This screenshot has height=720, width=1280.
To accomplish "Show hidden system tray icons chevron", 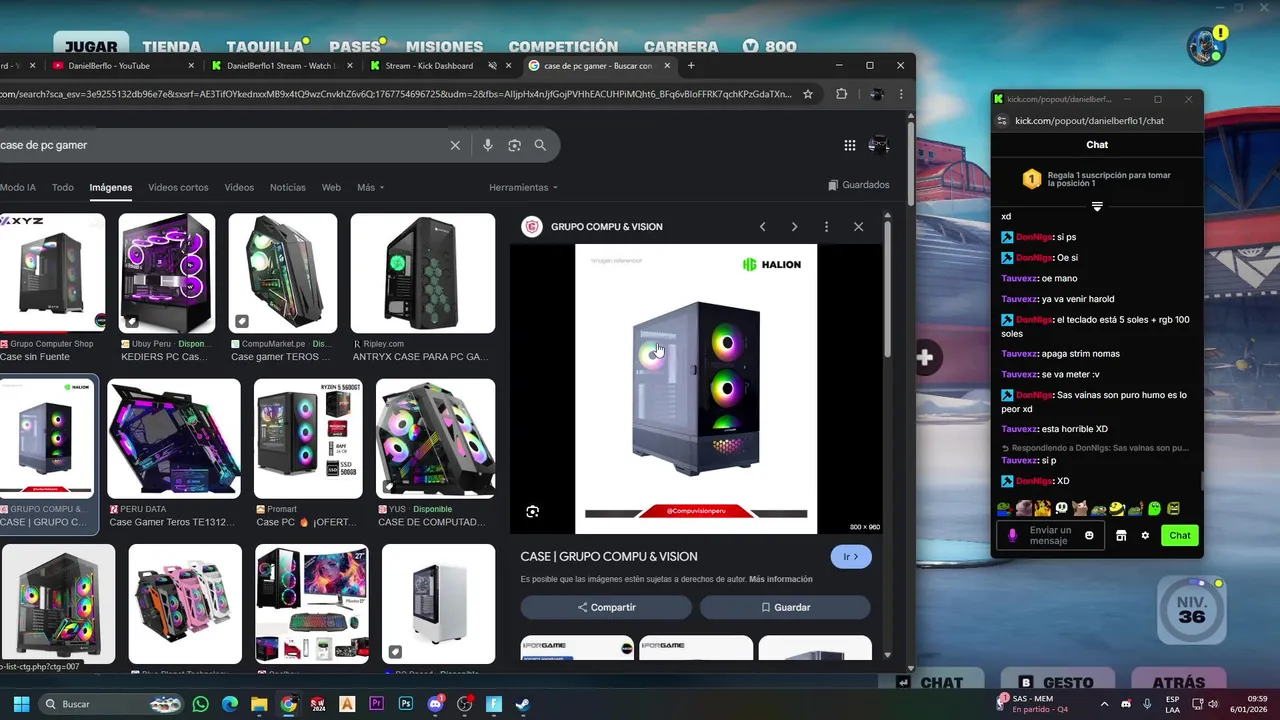I will (1104, 704).
